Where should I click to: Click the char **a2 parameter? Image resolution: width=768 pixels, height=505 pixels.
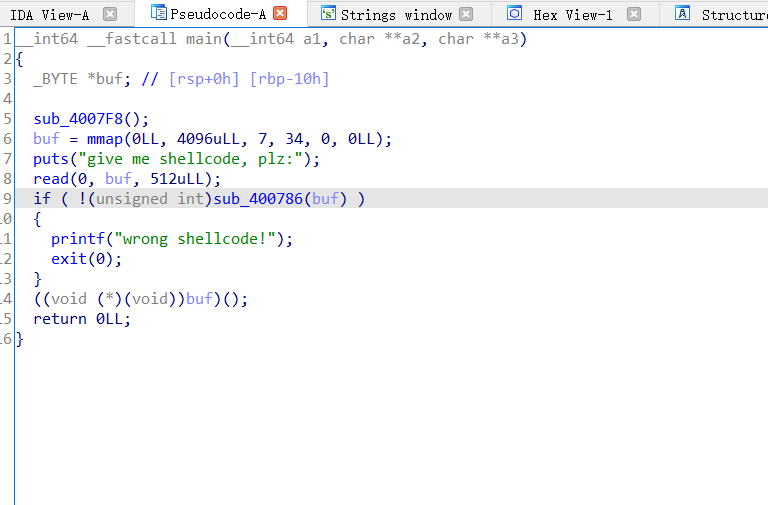click(380, 39)
